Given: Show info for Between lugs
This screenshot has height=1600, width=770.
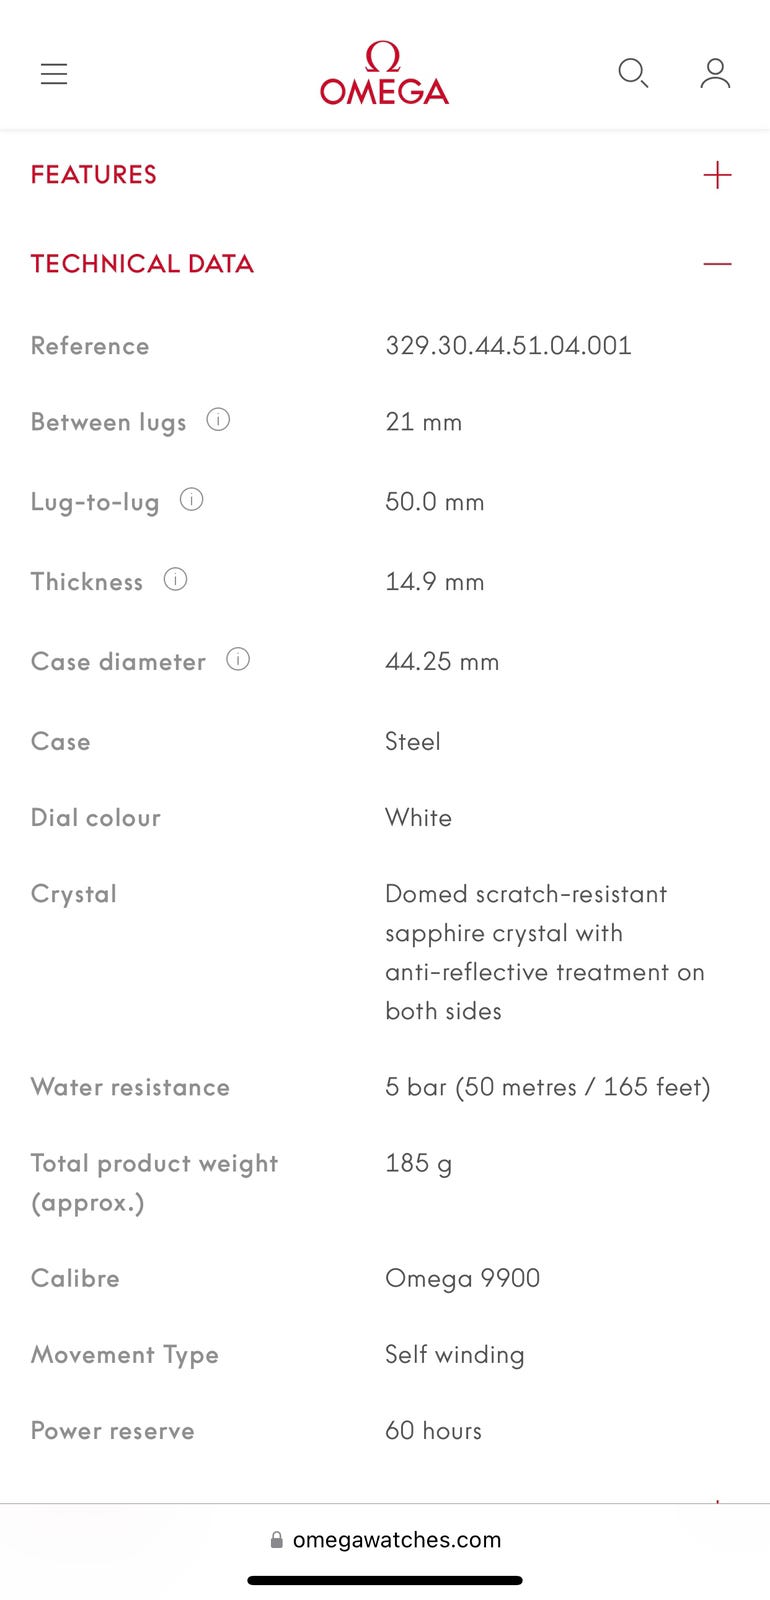Looking at the screenshot, I should click(x=218, y=420).
